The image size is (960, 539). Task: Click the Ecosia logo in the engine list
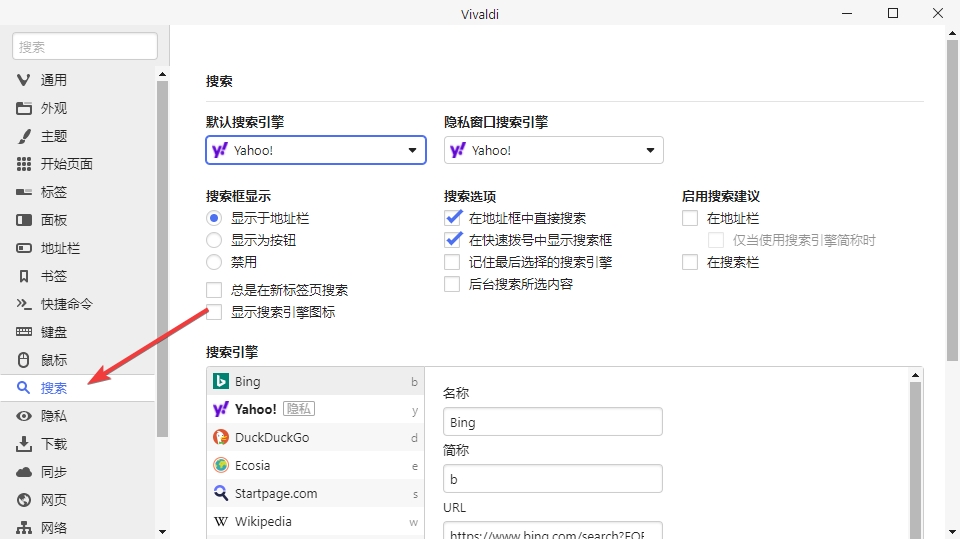pos(220,466)
